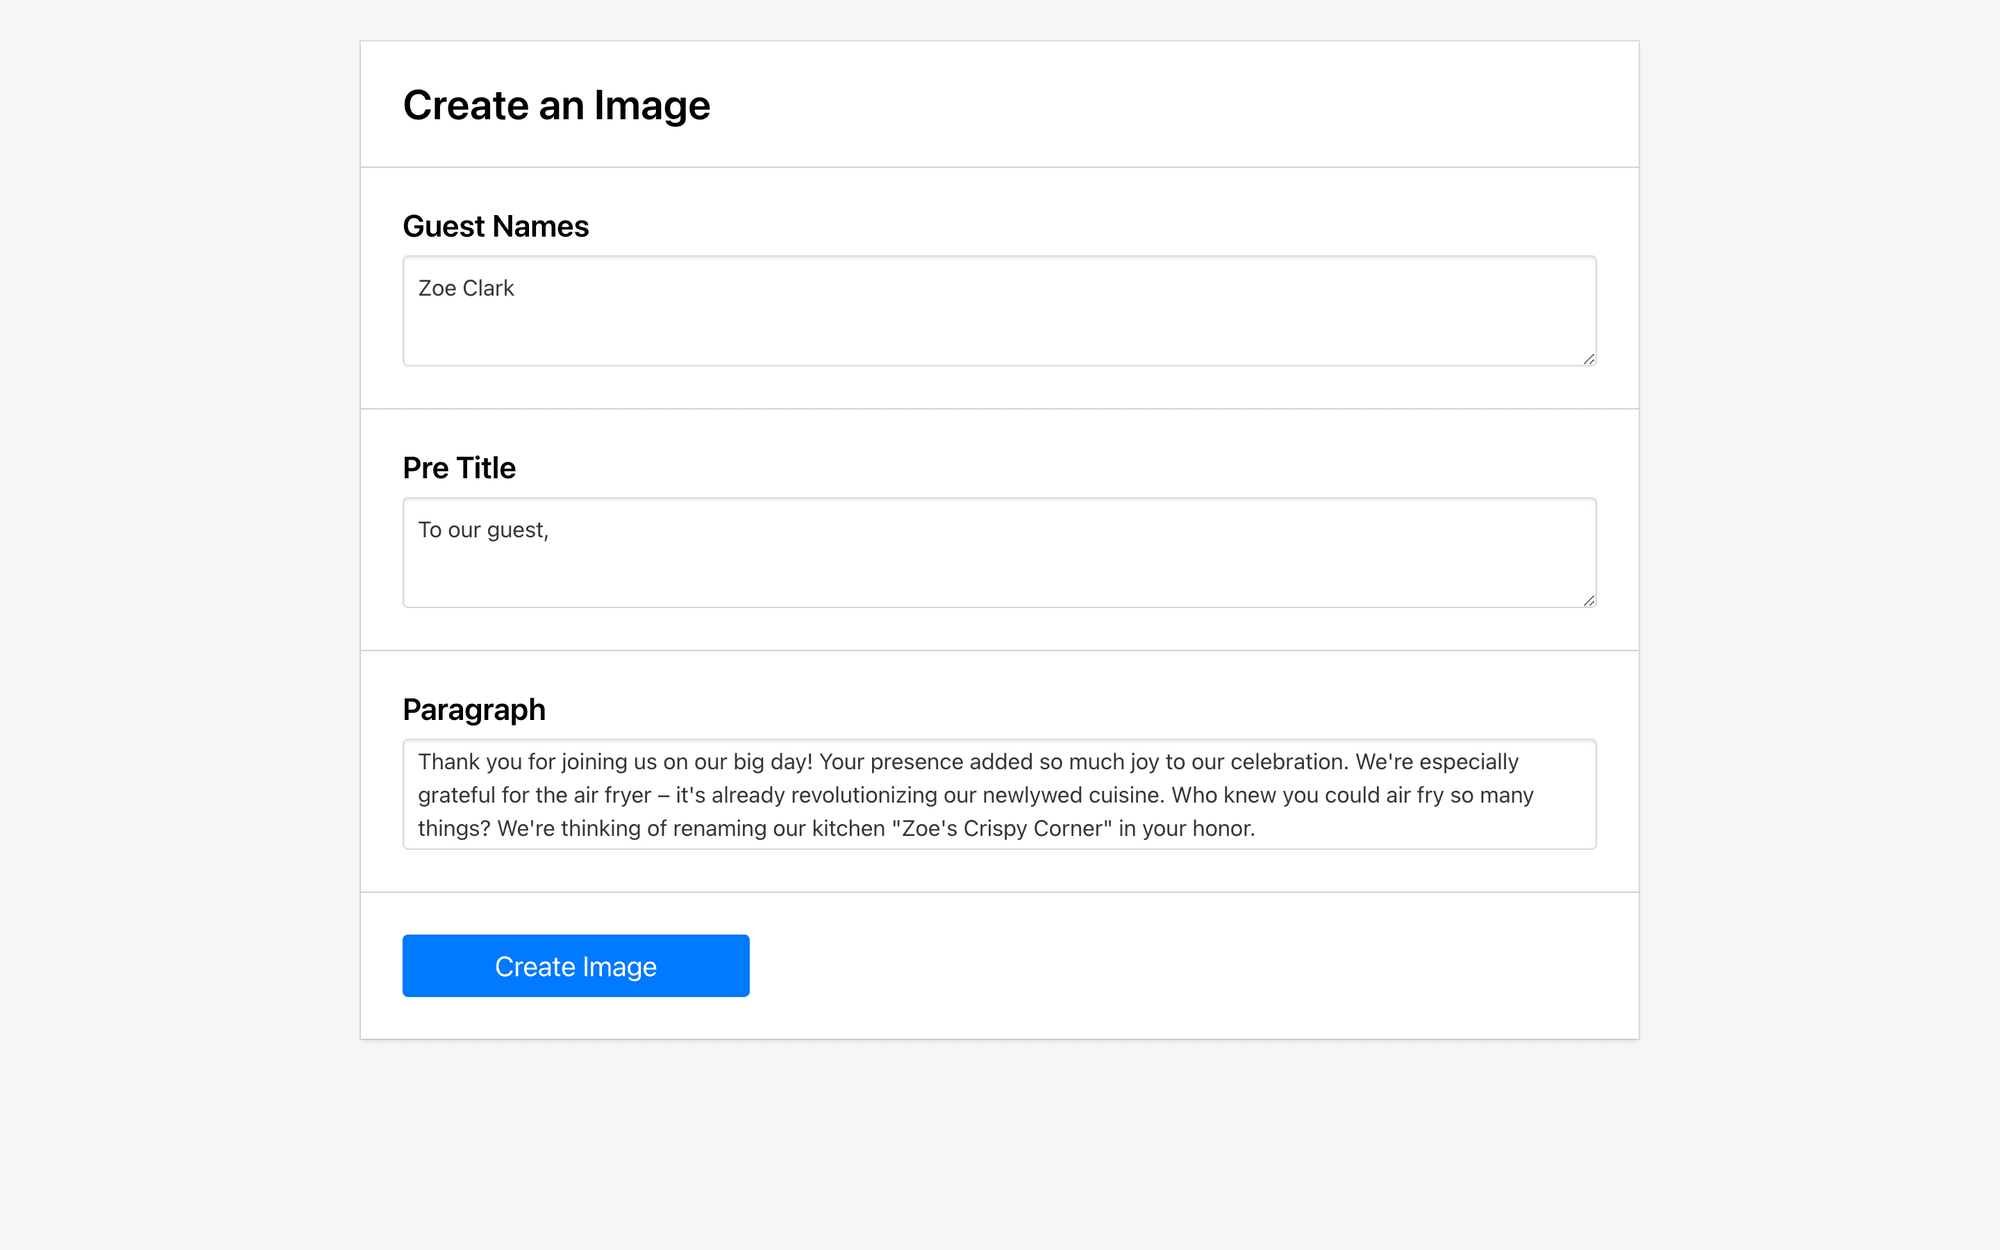Click the Guest Names section label
Viewport: 2000px width, 1250px height.
pos(495,226)
